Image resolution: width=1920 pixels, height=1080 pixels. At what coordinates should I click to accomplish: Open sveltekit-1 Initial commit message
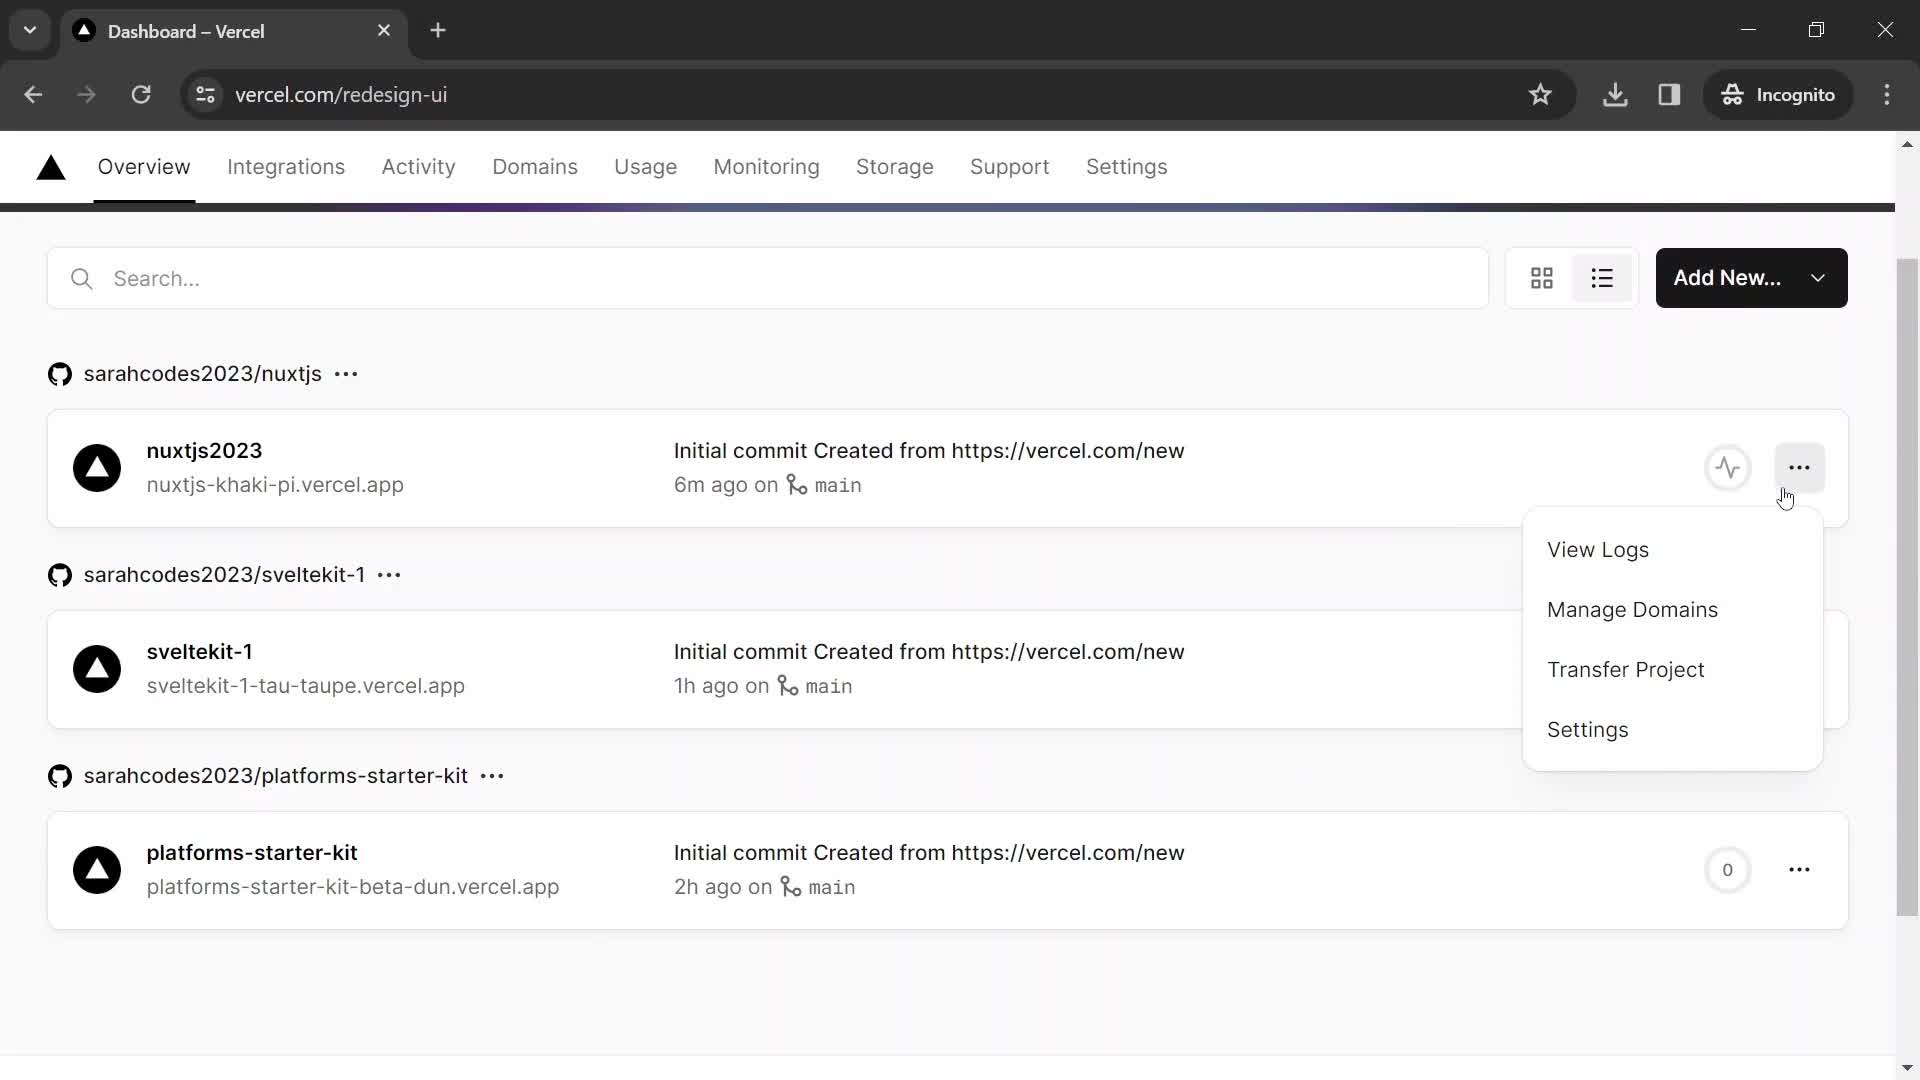929,652
